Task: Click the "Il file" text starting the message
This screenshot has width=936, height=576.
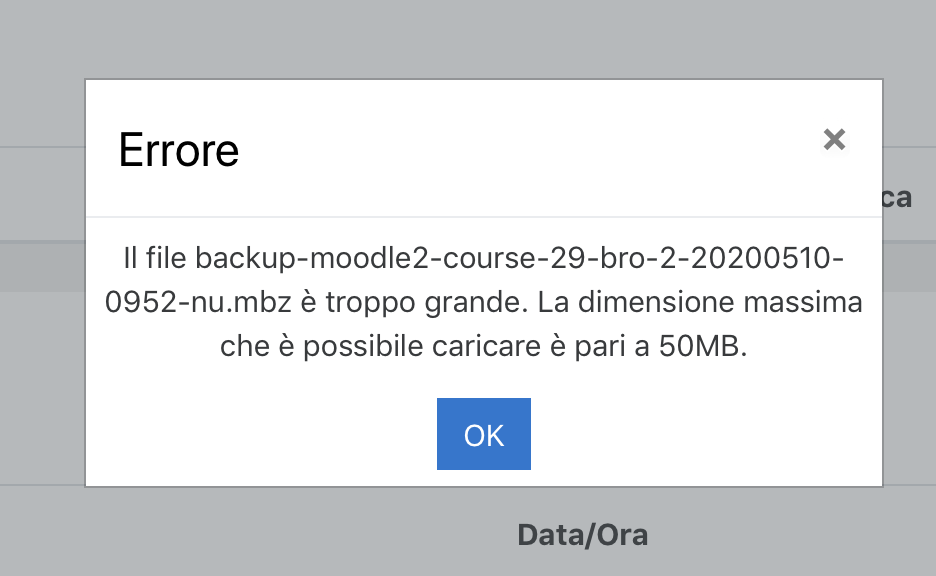Action: point(155,260)
